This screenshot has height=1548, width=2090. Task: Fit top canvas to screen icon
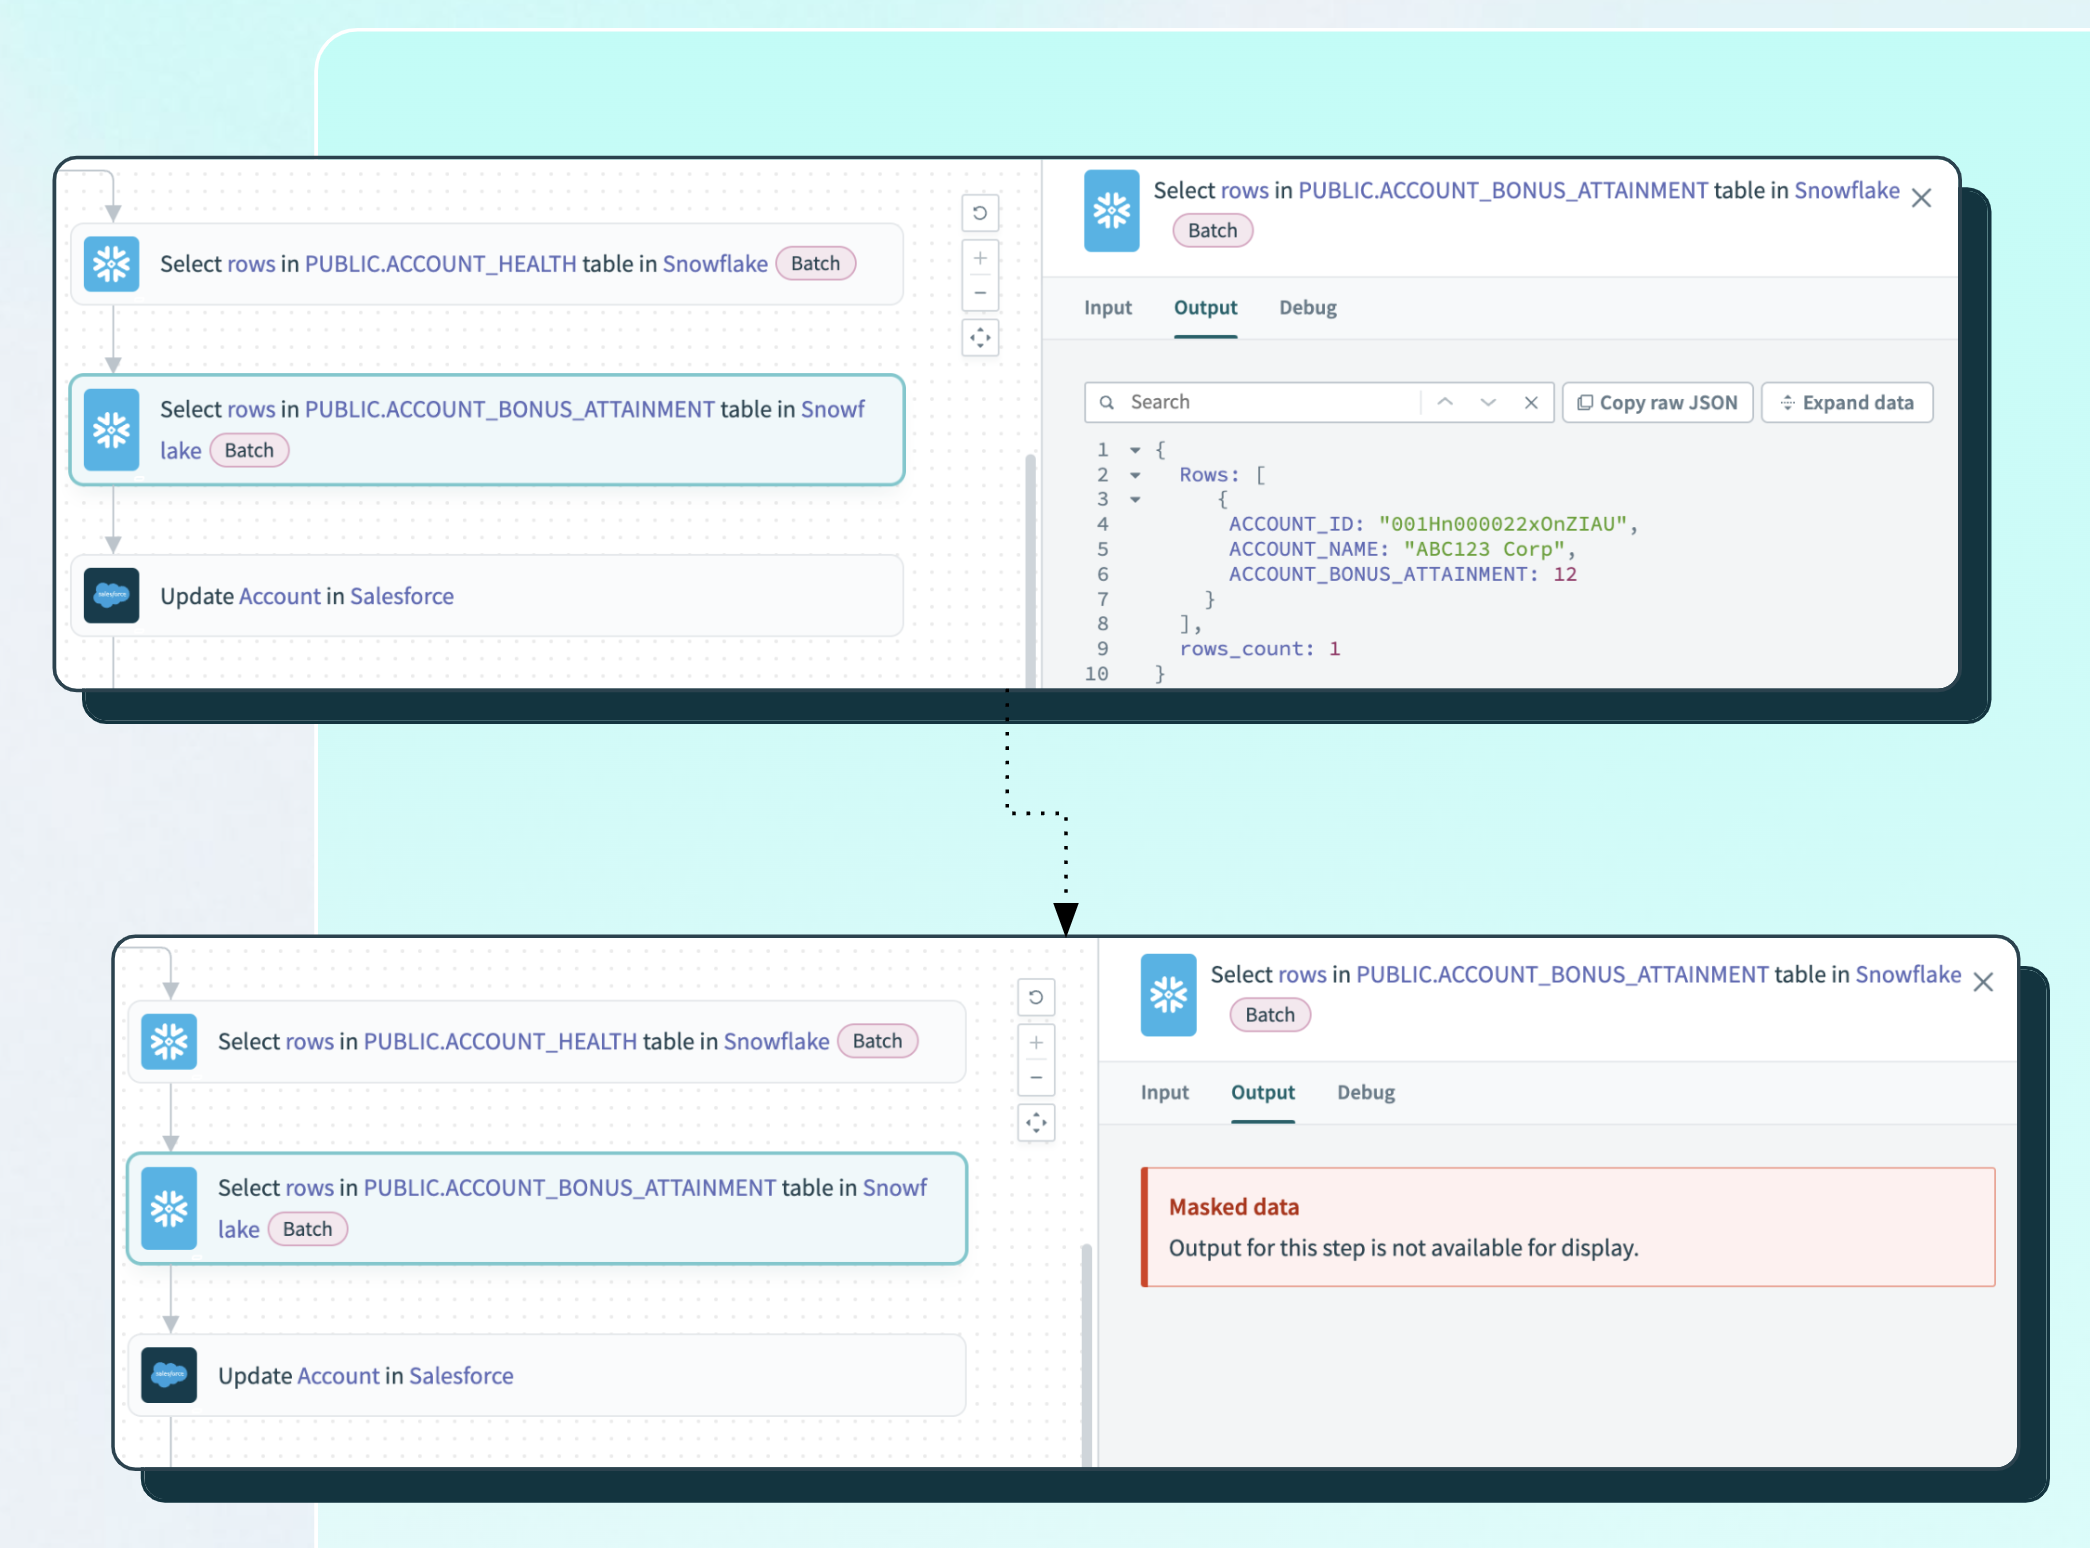click(x=980, y=338)
